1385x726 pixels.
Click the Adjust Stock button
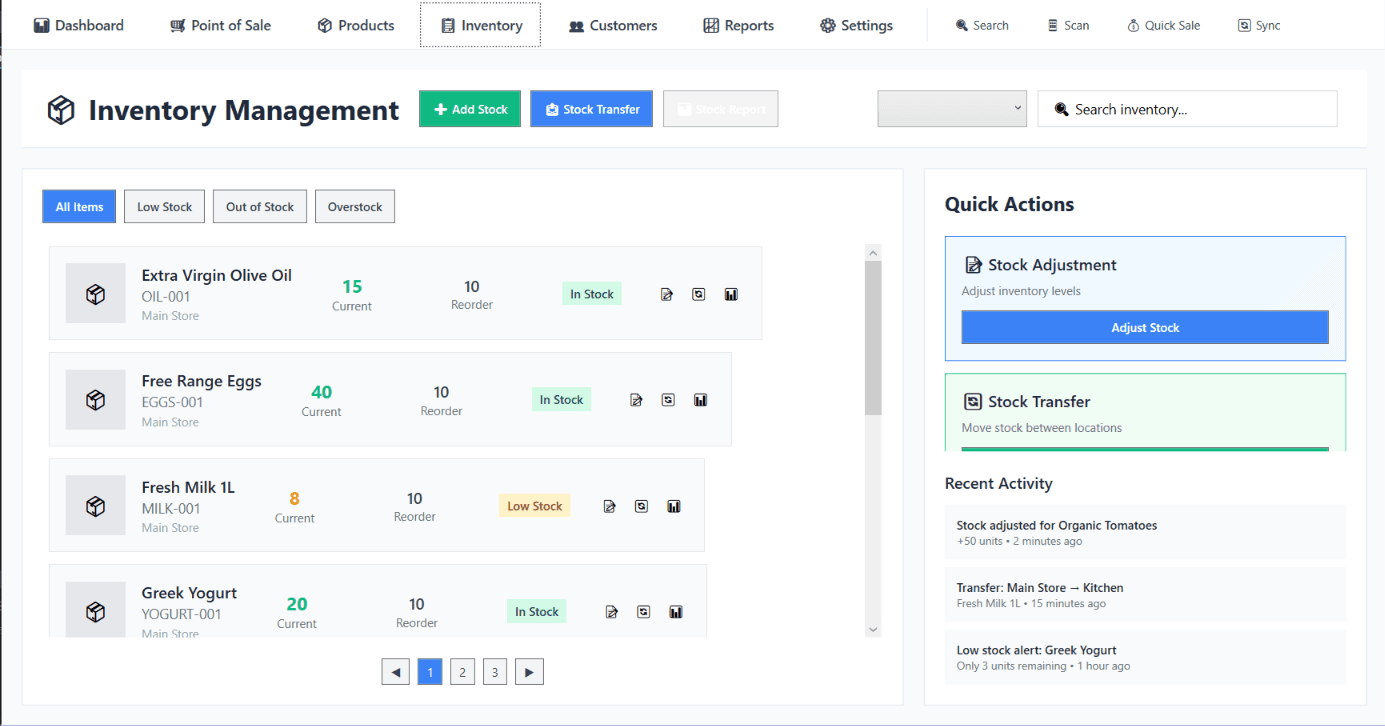pos(1145,328)
